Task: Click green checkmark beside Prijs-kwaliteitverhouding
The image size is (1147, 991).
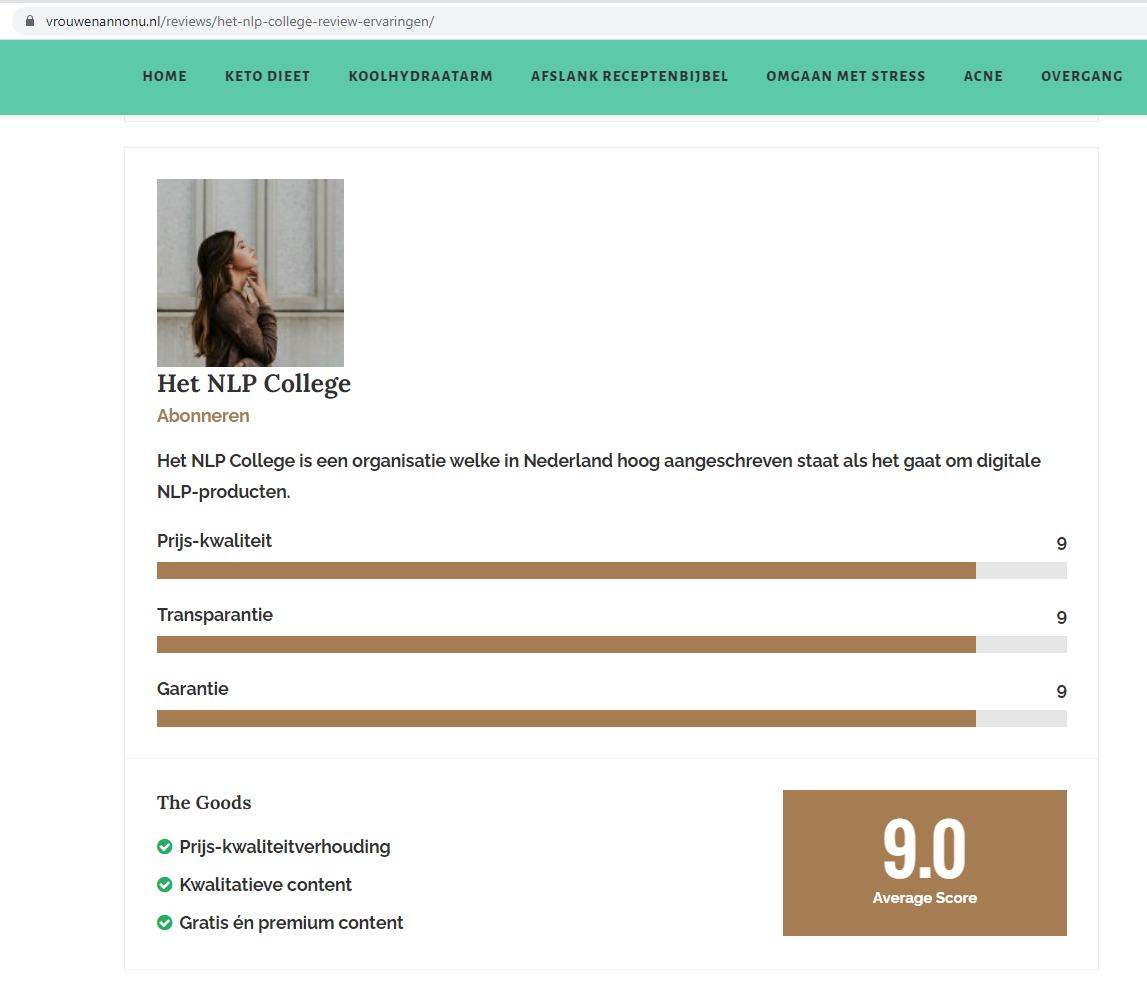Action: (x=165, y=847)
